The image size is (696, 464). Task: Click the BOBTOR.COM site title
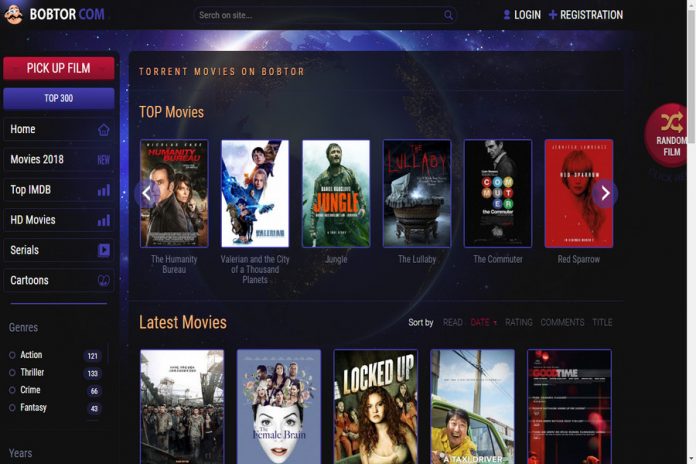point(67,14)
